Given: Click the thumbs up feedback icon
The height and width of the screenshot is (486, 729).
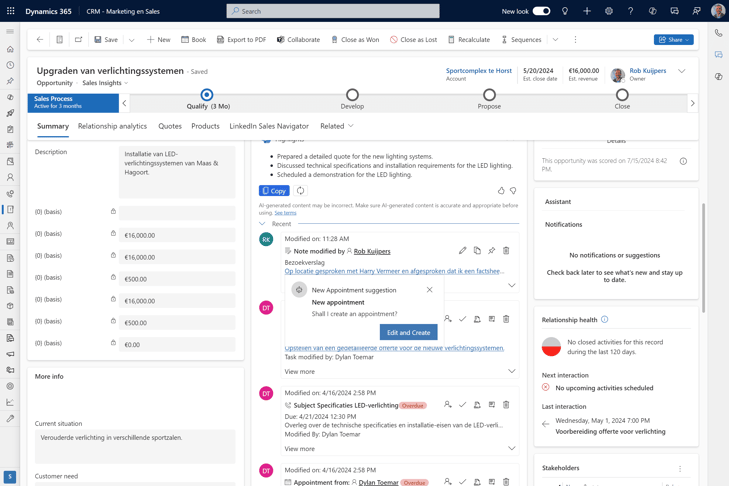Looking at the screenshot, I should click(501, 191).
